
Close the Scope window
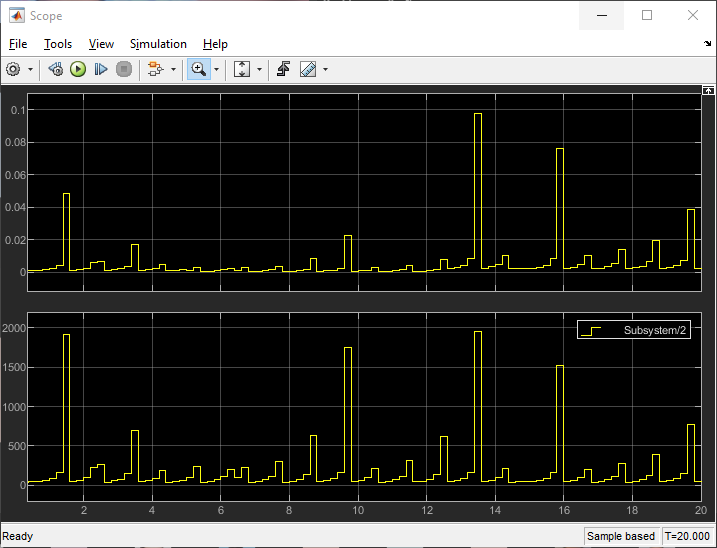693,16
